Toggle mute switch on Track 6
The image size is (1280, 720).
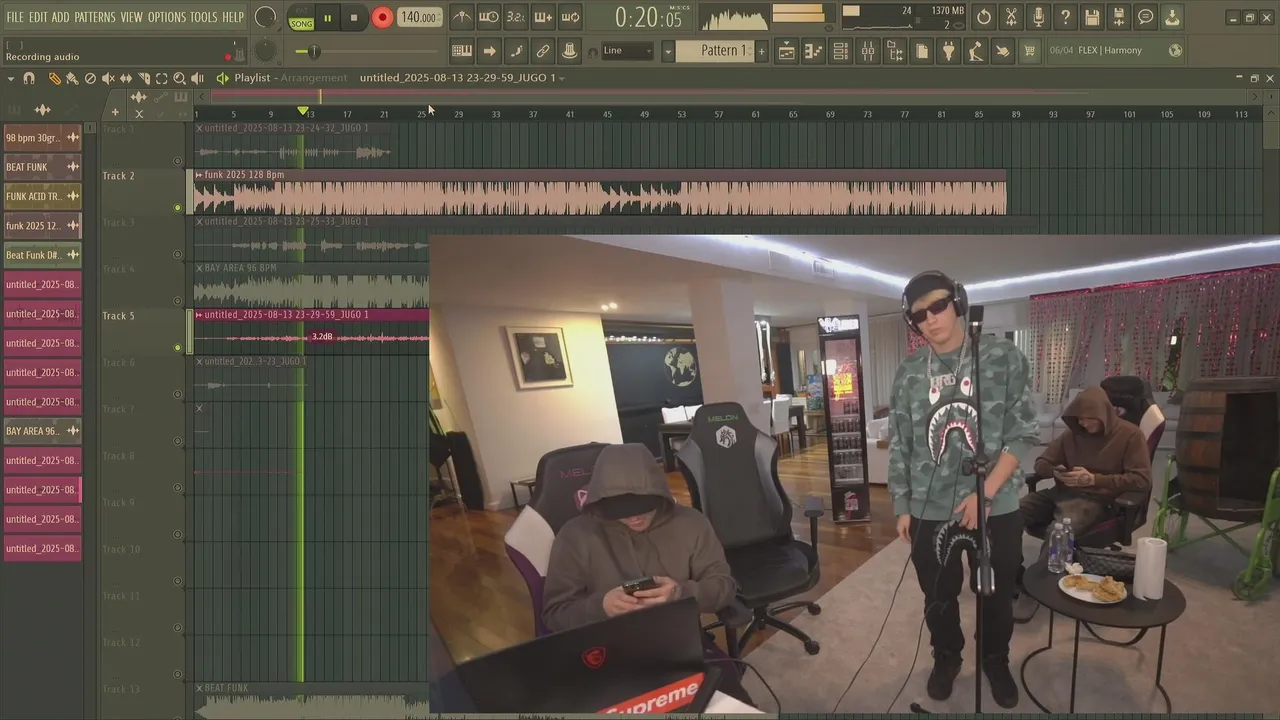pos(178,395)
